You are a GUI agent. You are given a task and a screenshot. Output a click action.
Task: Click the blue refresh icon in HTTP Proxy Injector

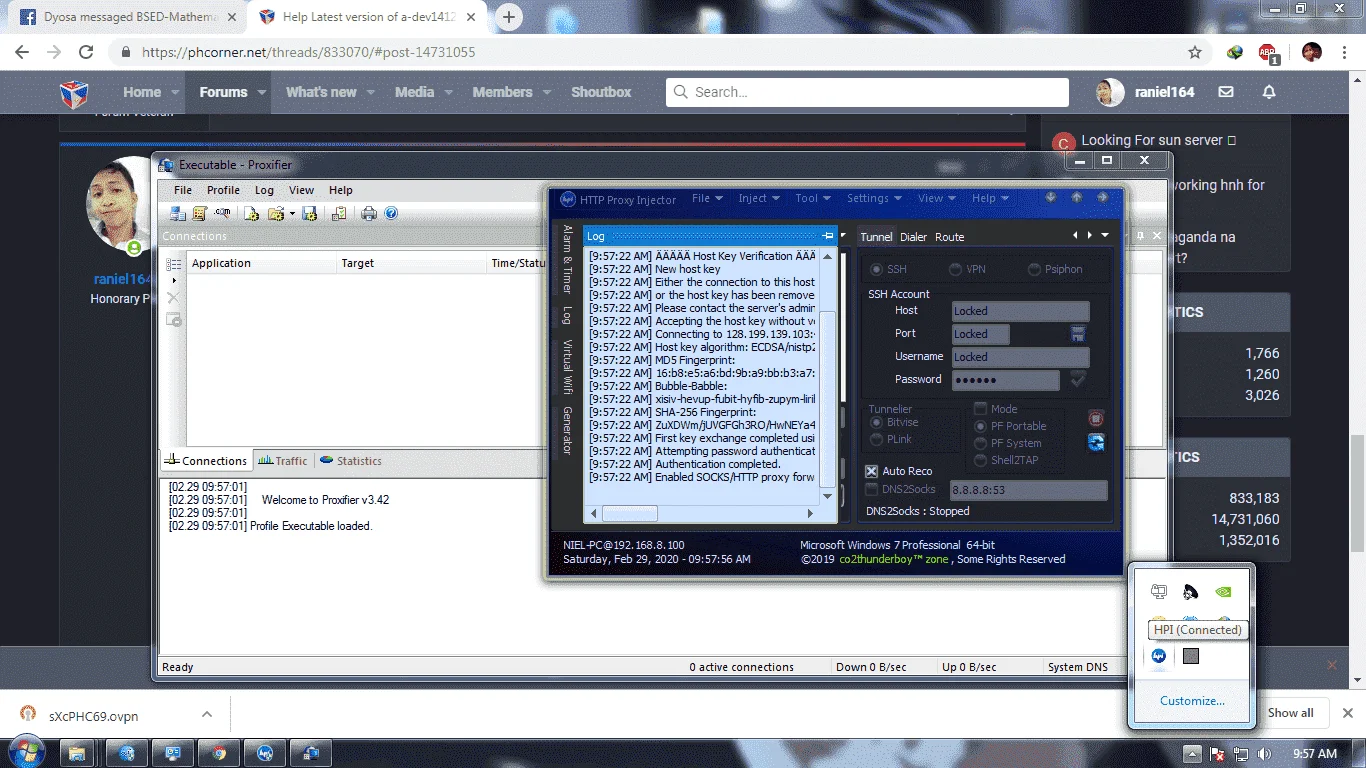point(1096,442)
